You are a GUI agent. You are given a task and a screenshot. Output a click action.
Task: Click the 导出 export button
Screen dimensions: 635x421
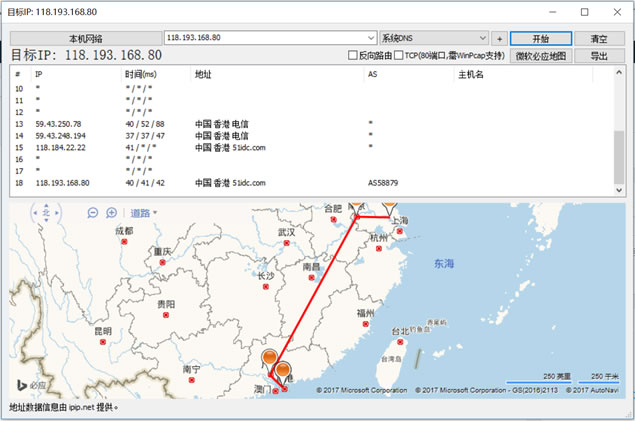(x=599, y=56)
